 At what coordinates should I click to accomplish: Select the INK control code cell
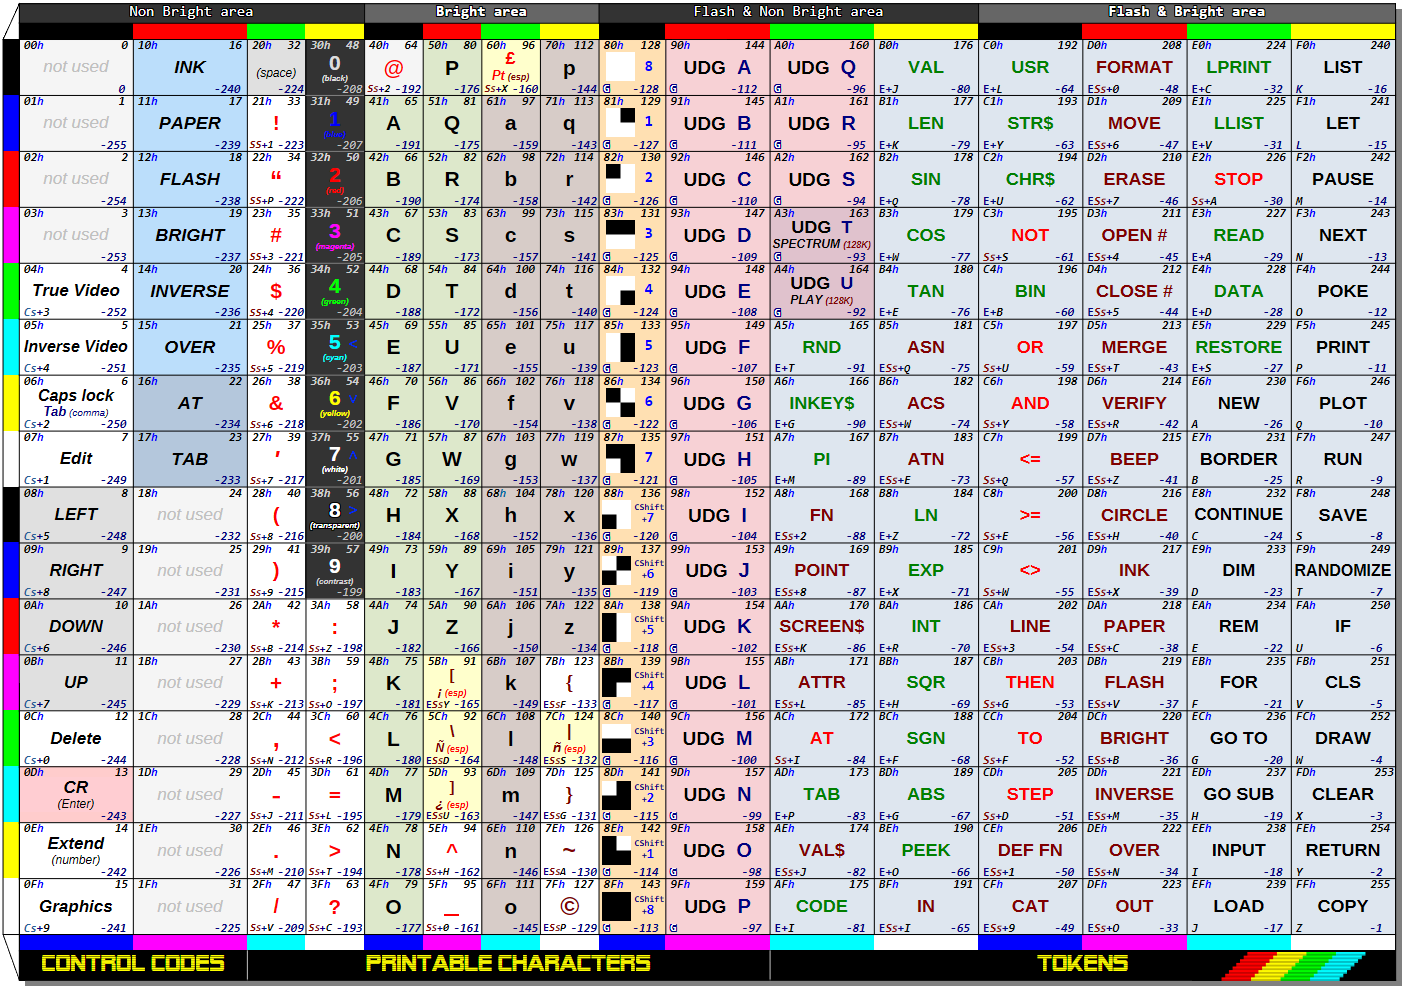tap(189, 67)
